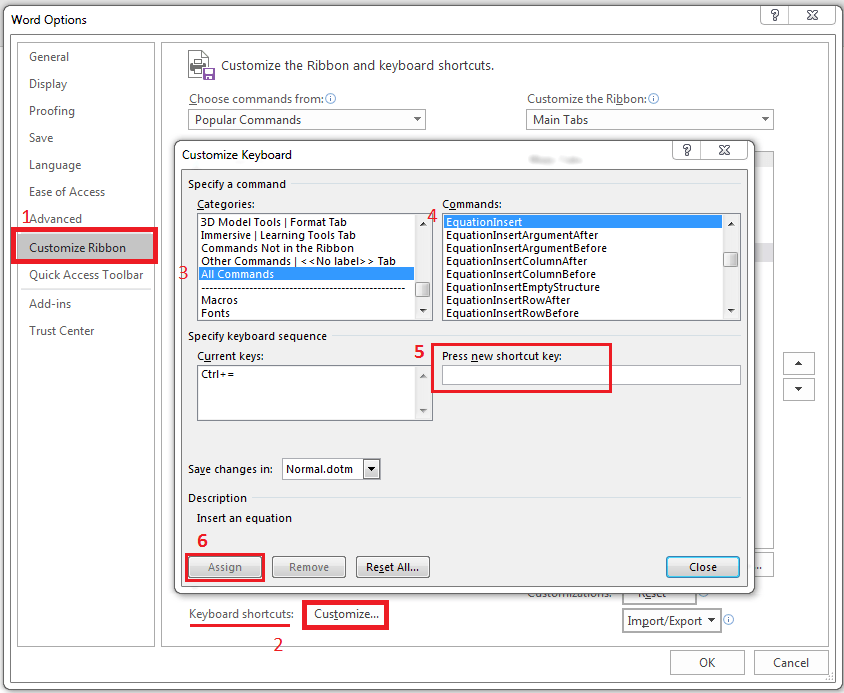Switch to Quick Access Toolbar section

[86, 275]
